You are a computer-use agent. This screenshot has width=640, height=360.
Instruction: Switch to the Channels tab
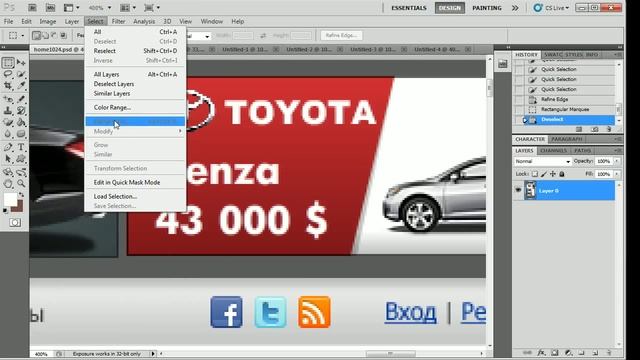[x=553, y=151]
